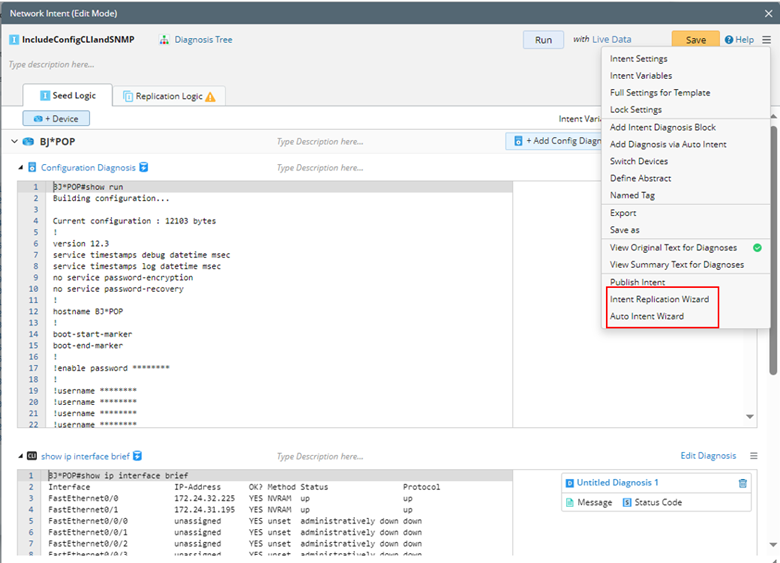This screenshot has width=780, height=563.
Task: Choose Full Settings for Template
Action: coord(660,93)
